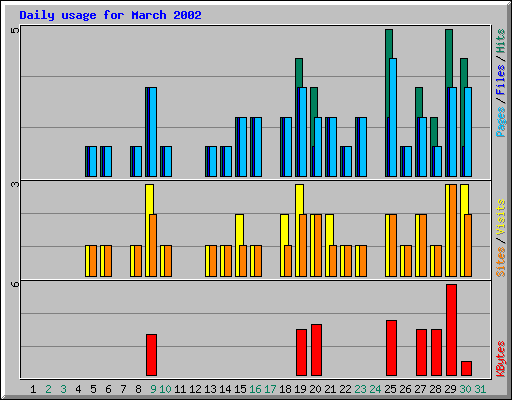
Task: Click the cyan Pages bar for day 9
Action: [x=153, y=132]
